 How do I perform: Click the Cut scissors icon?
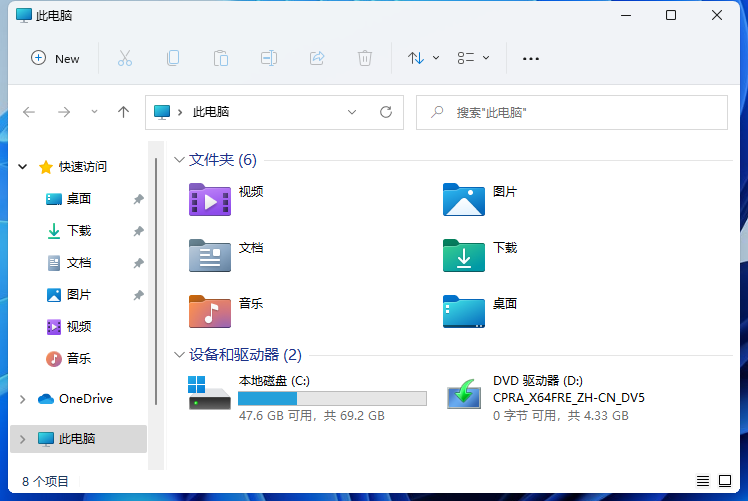click(x=125, y=58)
